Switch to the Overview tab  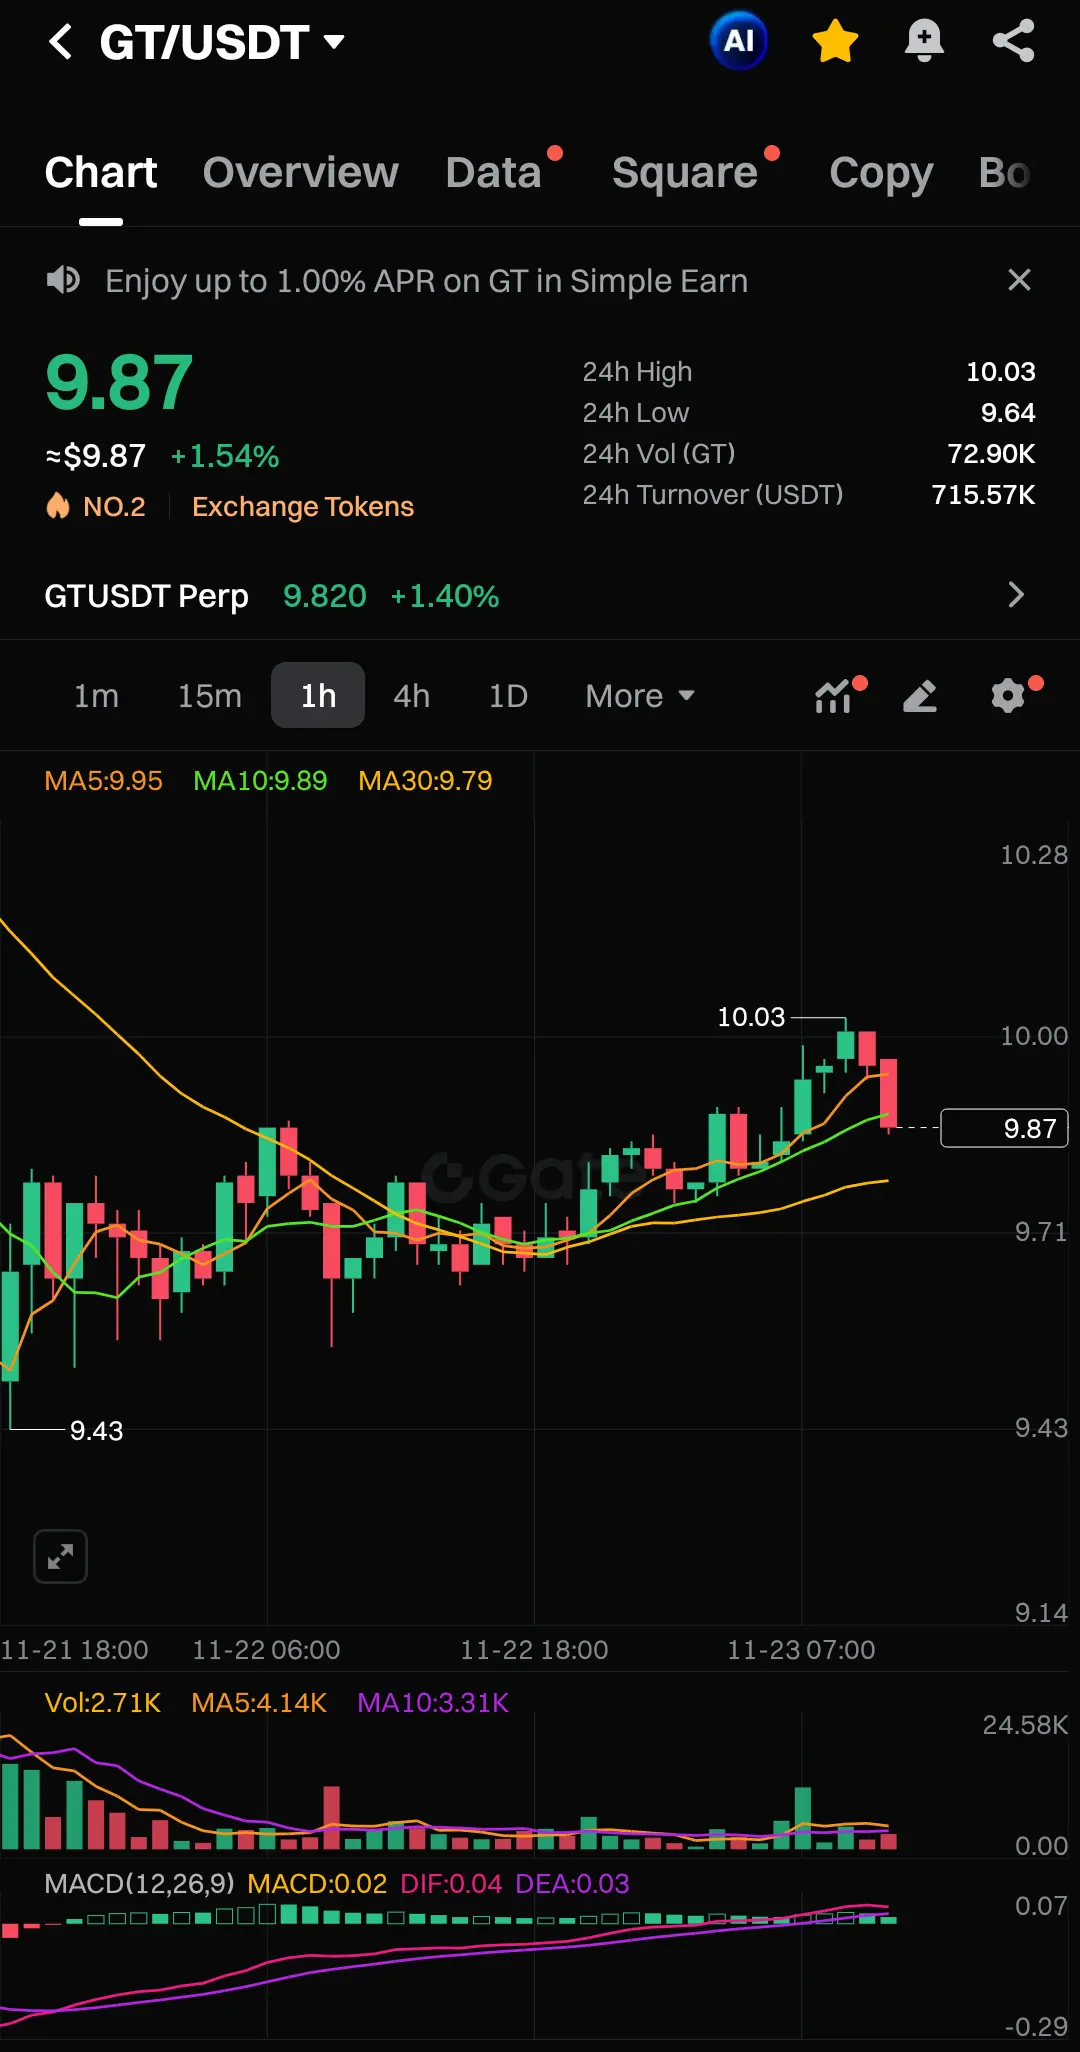point(300,172)
